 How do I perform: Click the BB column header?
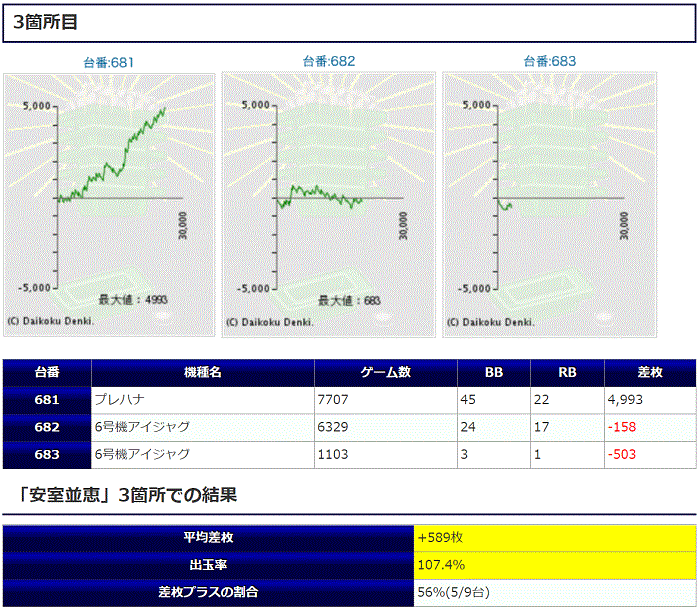(494, 373)
